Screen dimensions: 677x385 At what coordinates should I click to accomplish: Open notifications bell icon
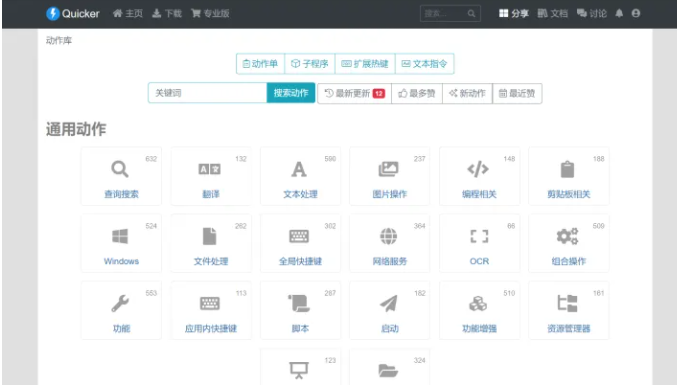pos(619,13)
